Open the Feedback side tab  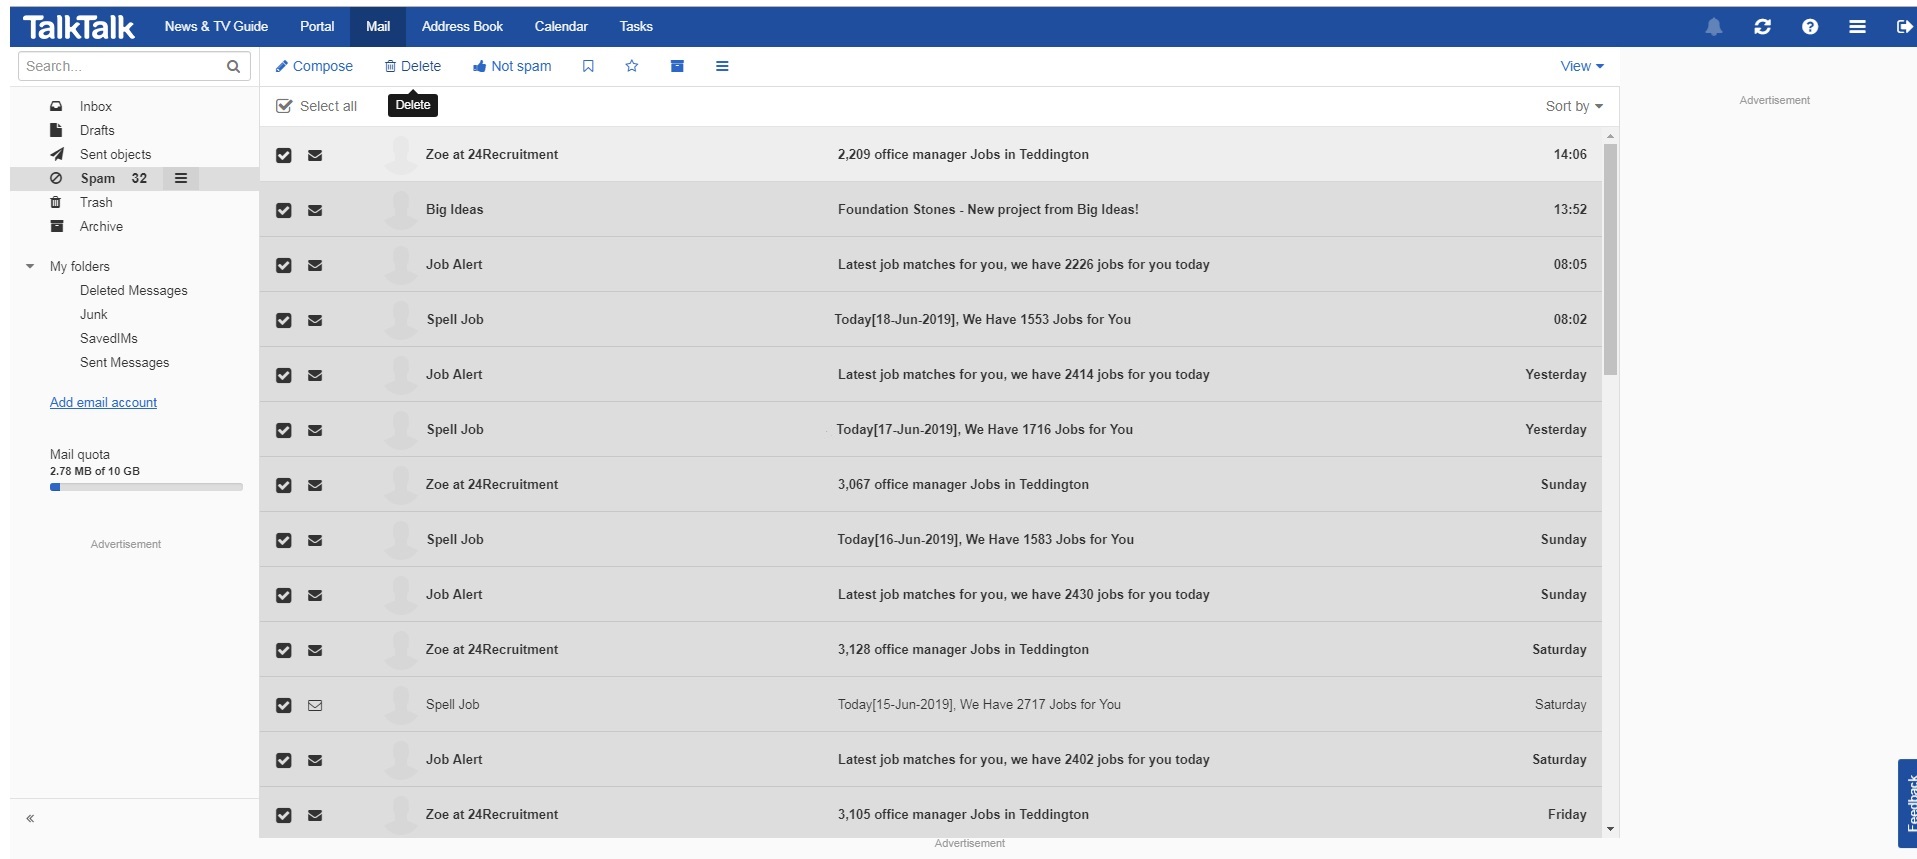[x=1907, y=803]
